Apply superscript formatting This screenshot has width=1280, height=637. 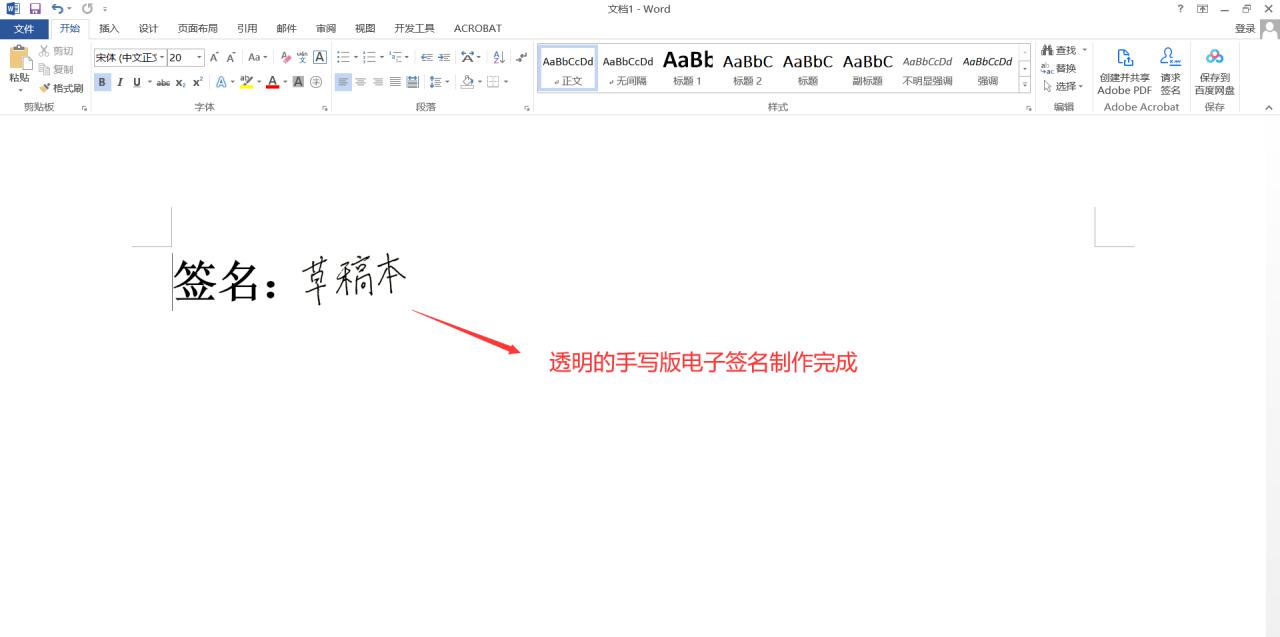(x=198, y=82)
